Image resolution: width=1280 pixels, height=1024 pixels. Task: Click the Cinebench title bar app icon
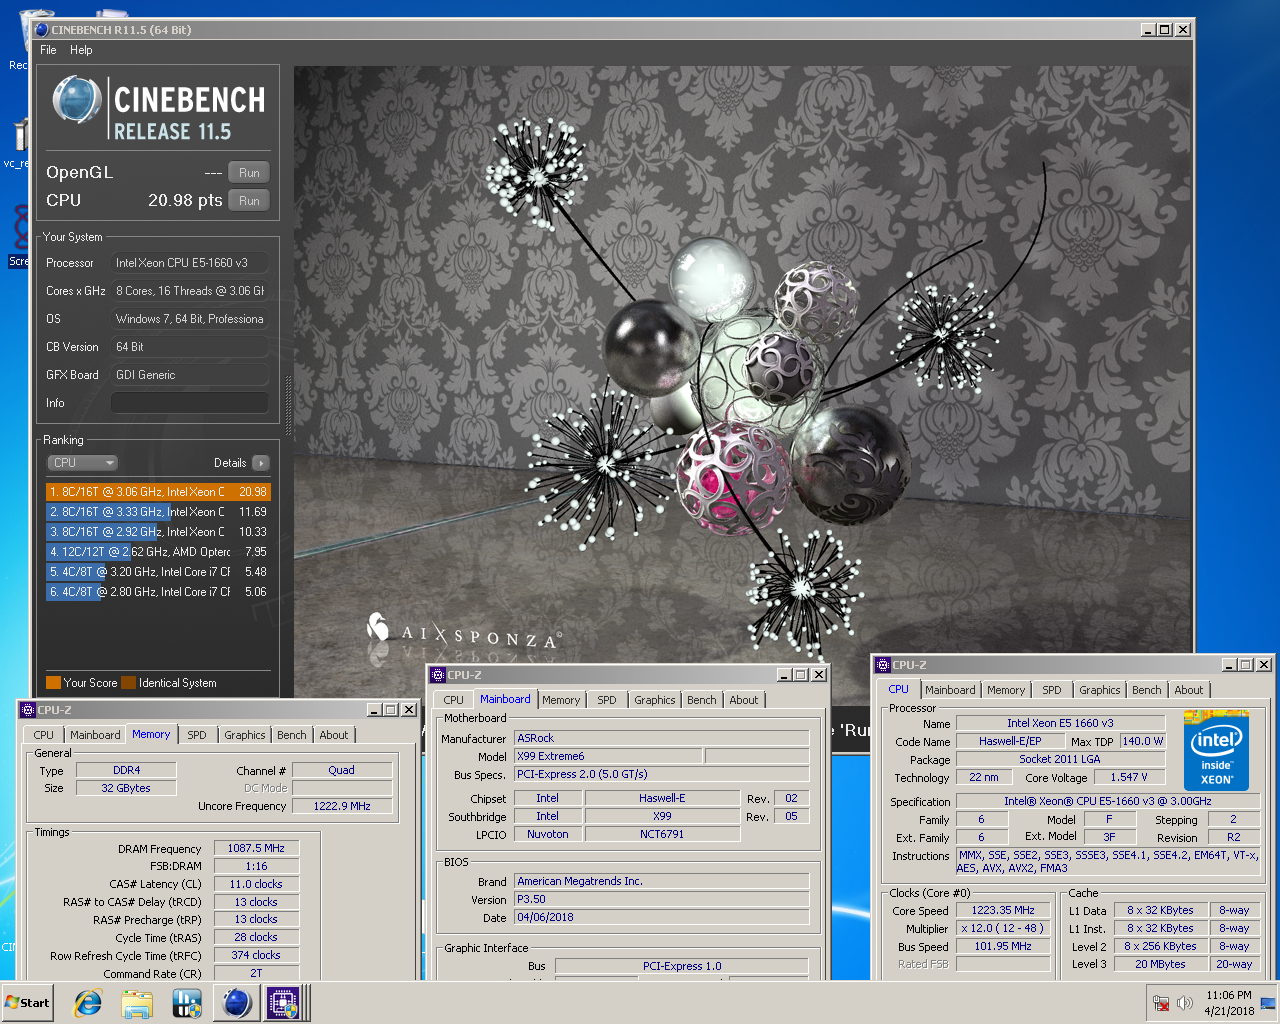coord(41,30)
